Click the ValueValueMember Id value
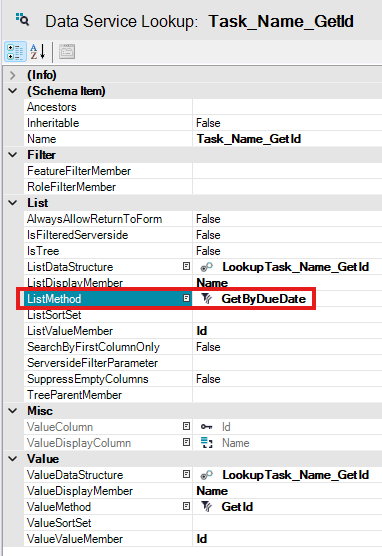 pos(201,539)
